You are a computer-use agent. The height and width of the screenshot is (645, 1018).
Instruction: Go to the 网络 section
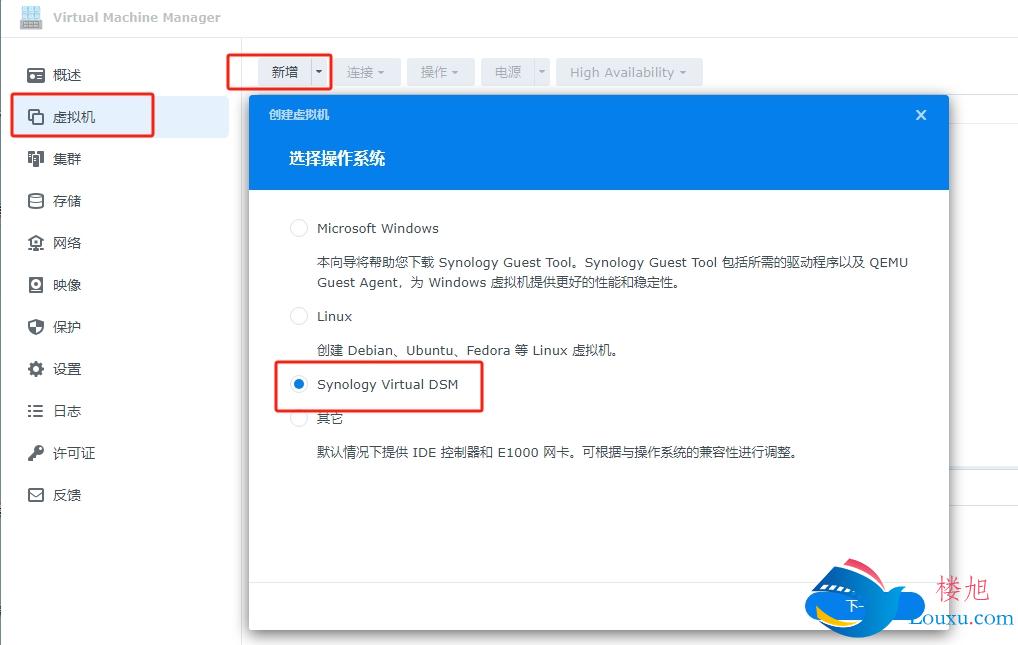pos(121,243)
